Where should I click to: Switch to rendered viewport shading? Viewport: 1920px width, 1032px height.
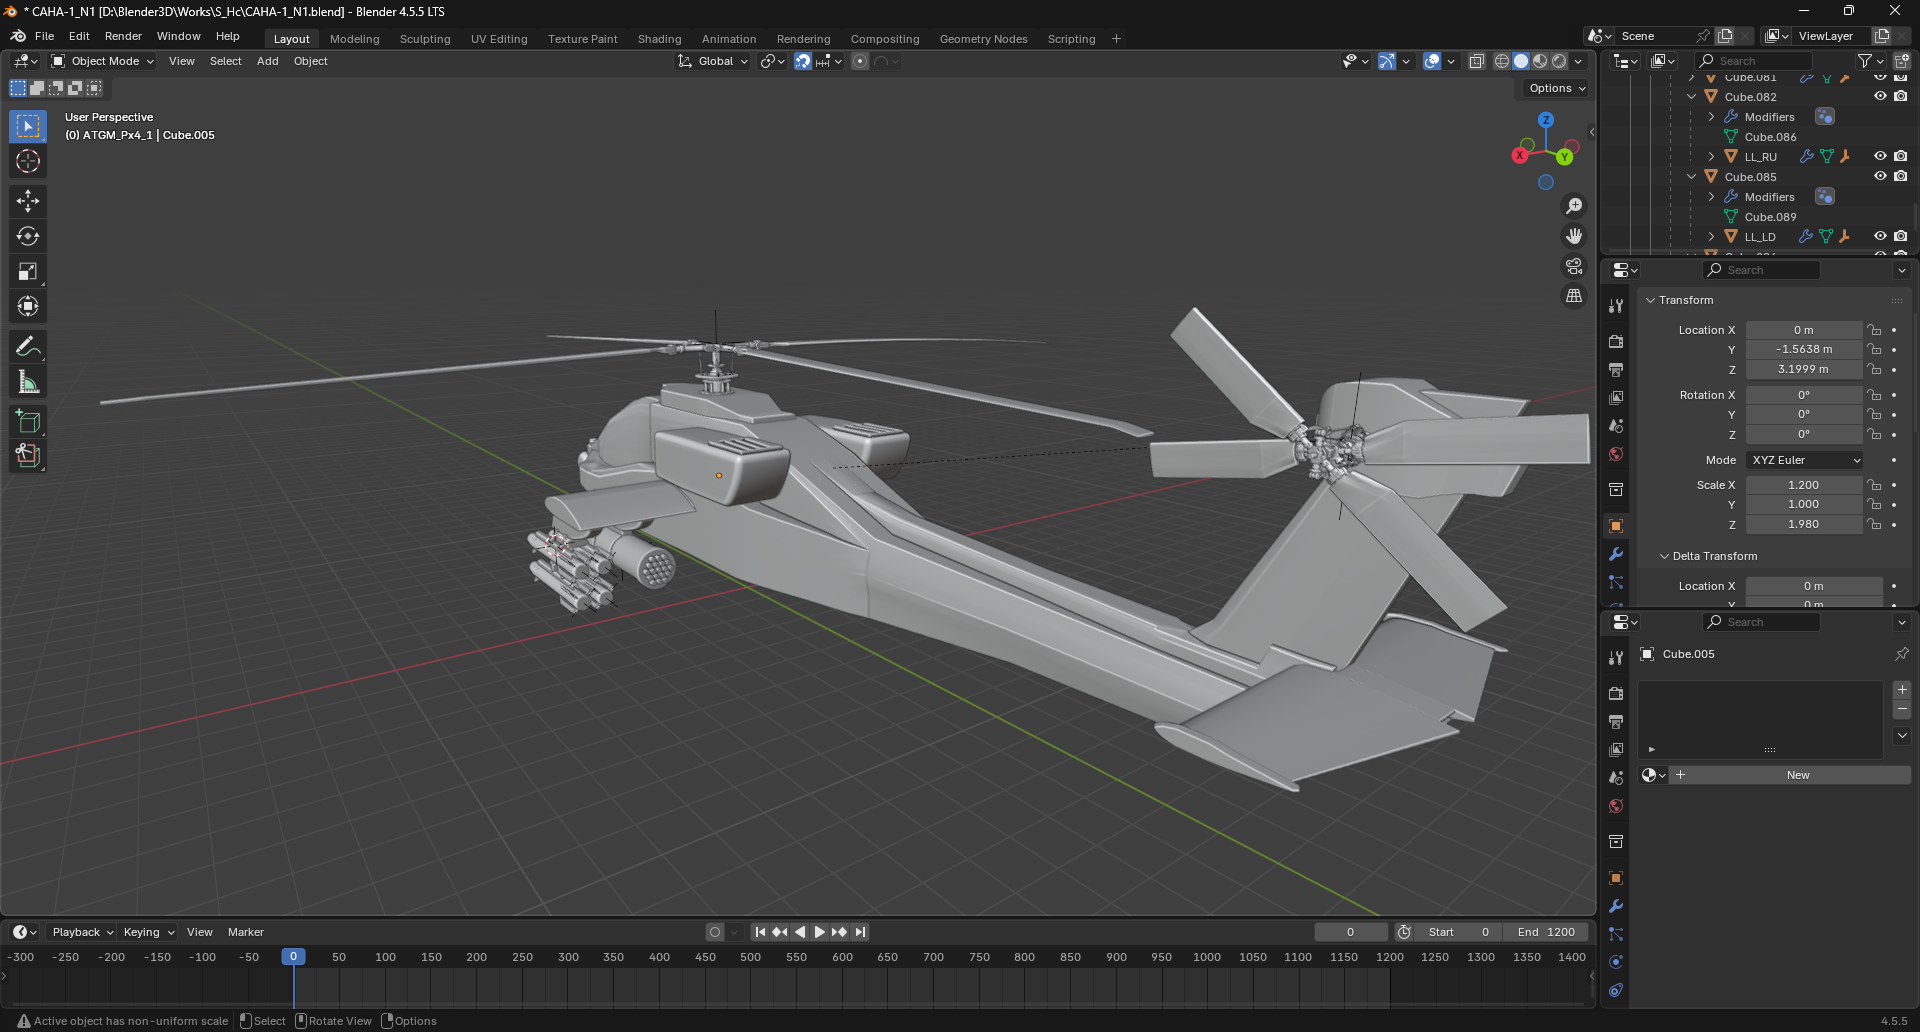1559,61
